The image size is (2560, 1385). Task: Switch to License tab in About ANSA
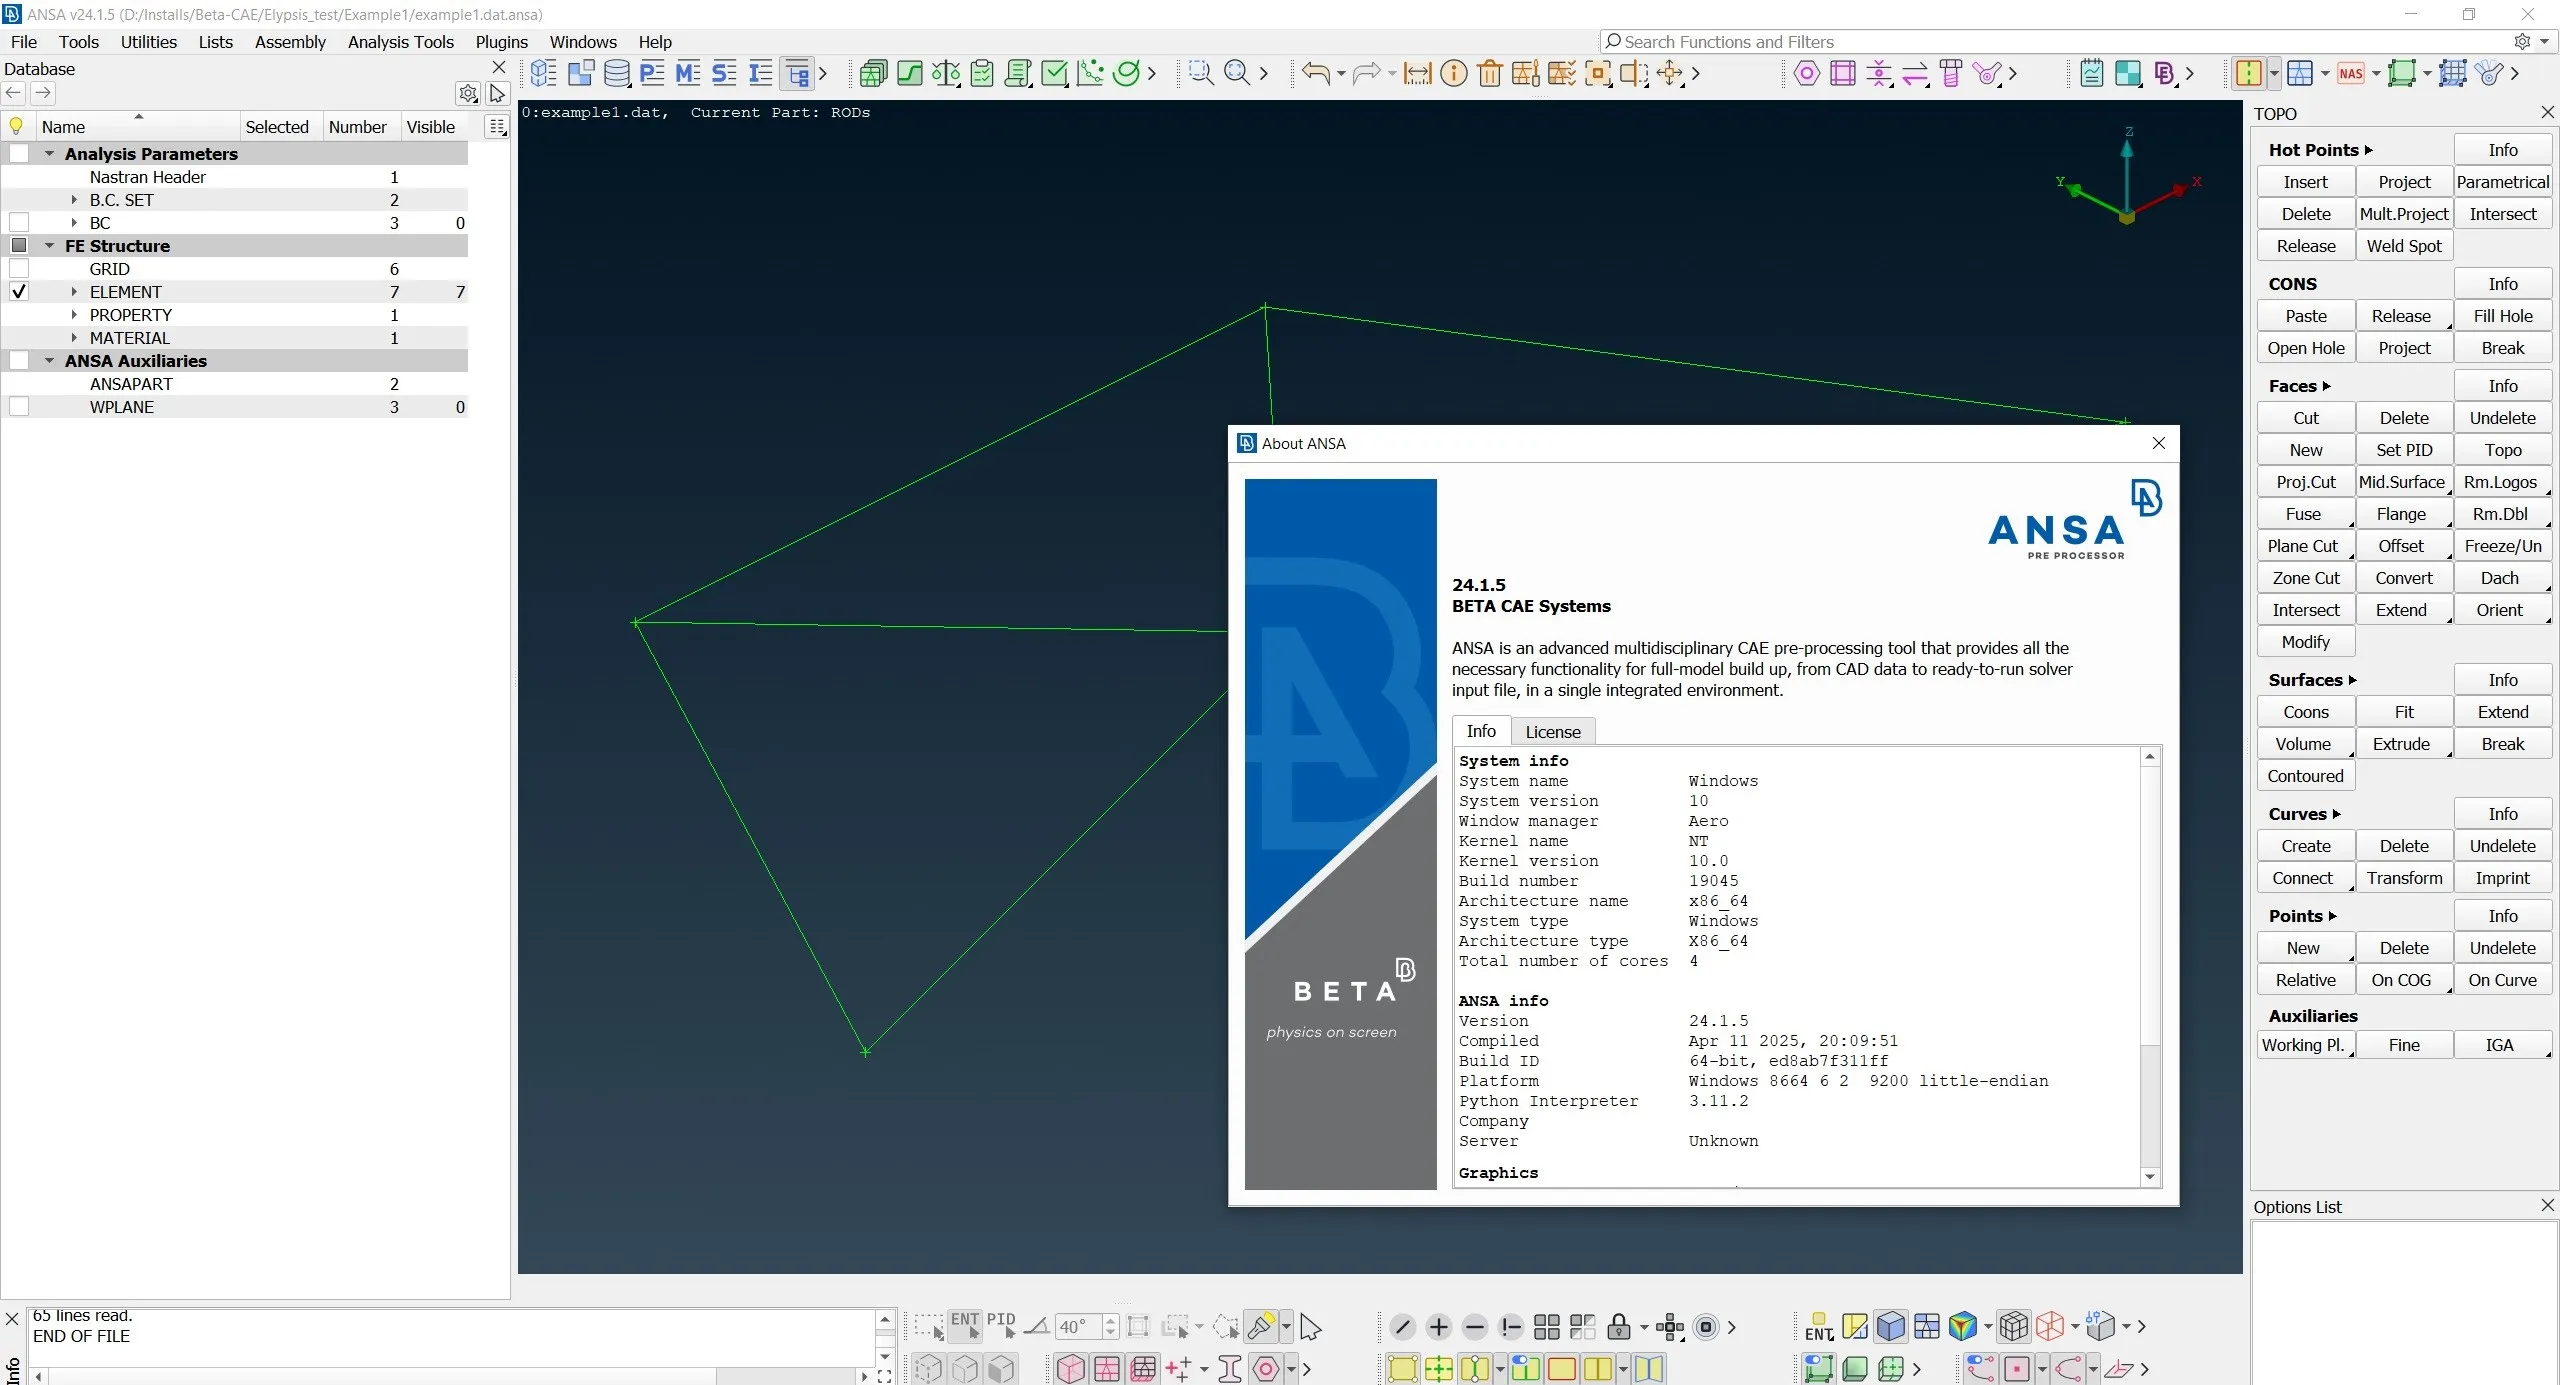click(1553, 732)
